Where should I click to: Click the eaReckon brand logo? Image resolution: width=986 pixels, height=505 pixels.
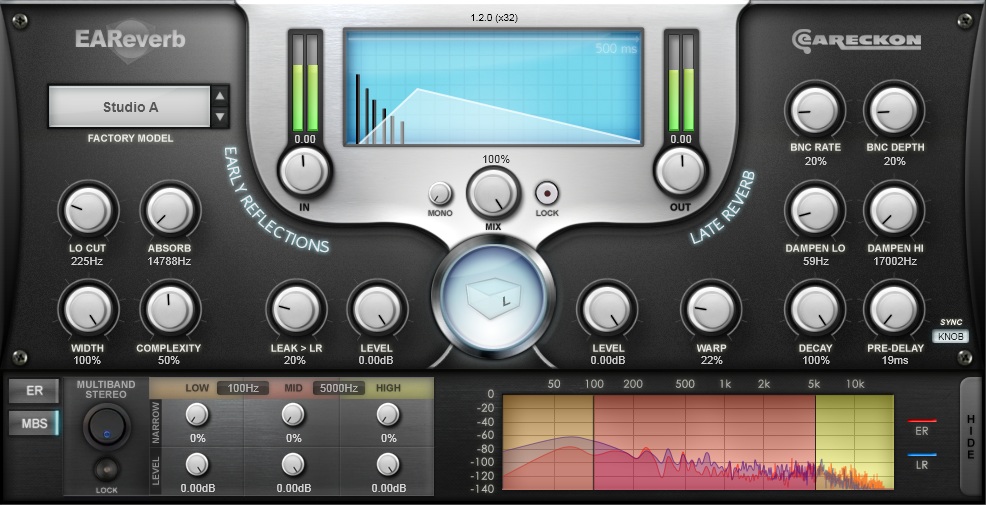click(856, 40)
